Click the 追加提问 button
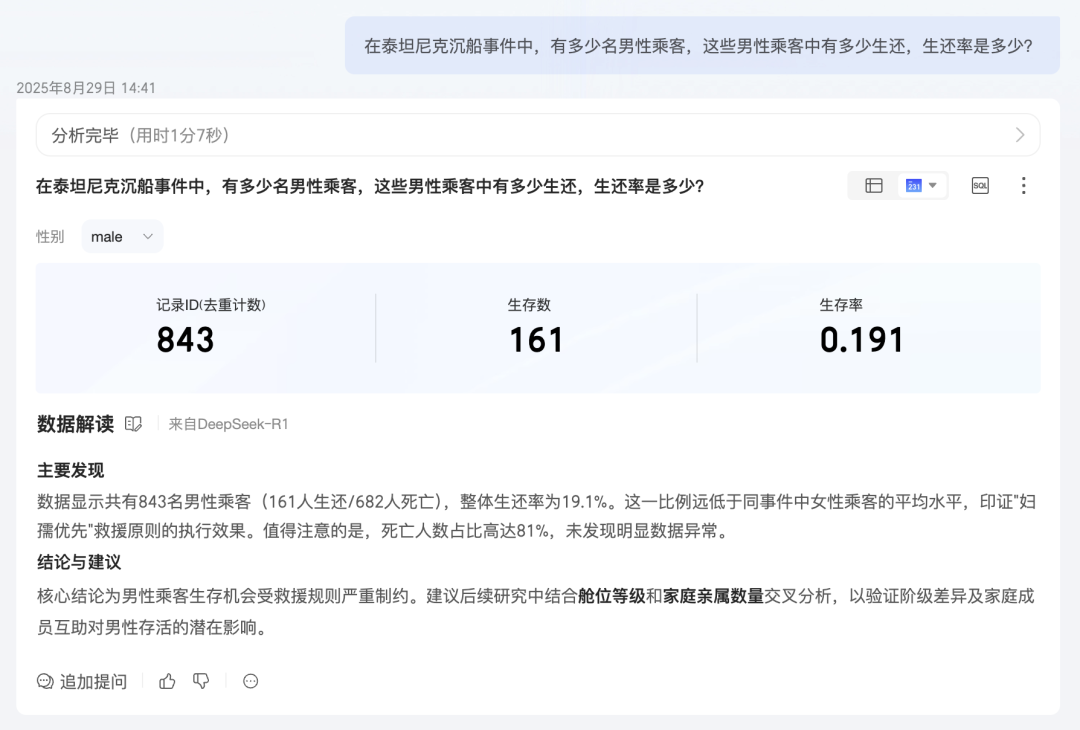Viewport: 1080px width, 730px height. coord(82,682)
